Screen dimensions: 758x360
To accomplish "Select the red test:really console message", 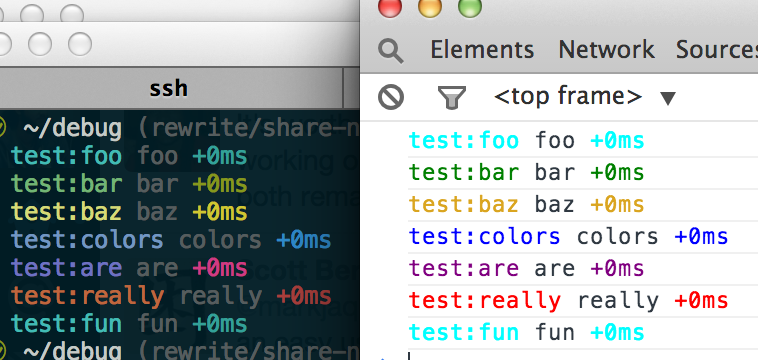I will point(583,301).
